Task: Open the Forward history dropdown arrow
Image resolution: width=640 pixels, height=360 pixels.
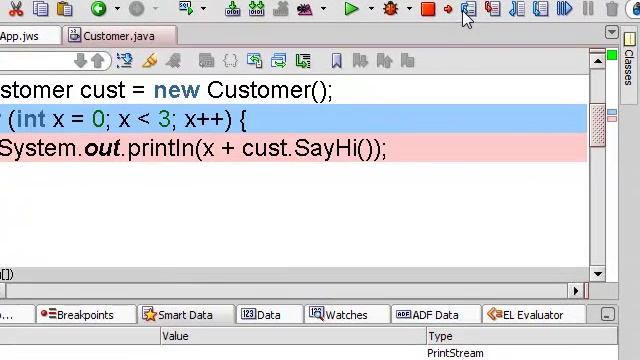Action: (x=156, y=9)
